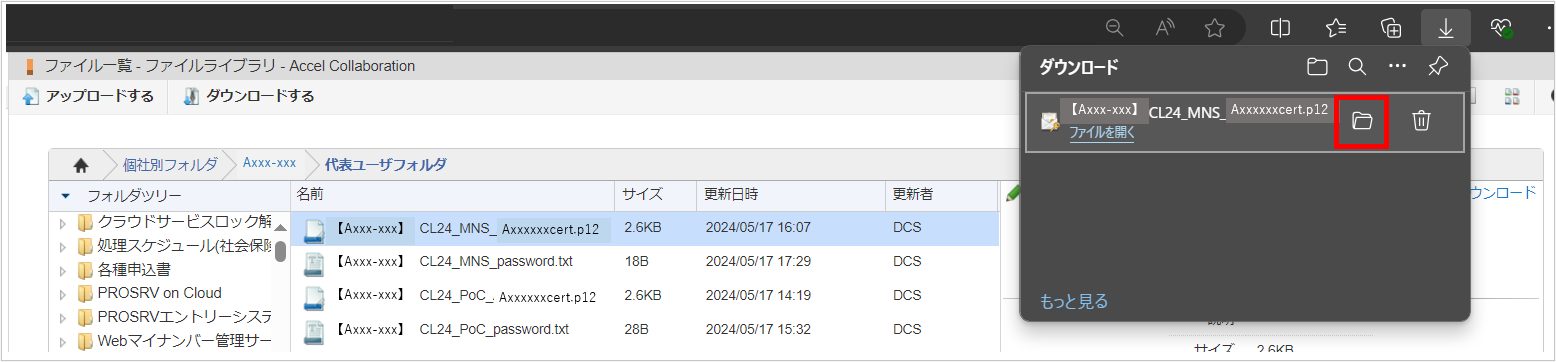Select クラウドサービスロック解 folder in tree
1556x362 pixels.
(x=184, y=222)
